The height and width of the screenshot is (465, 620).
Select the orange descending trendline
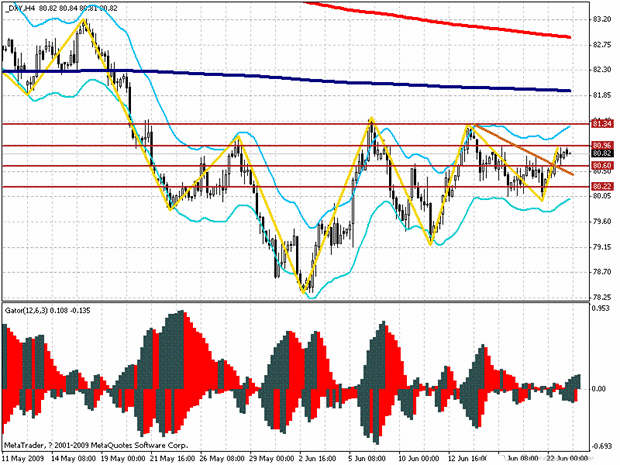524,150
